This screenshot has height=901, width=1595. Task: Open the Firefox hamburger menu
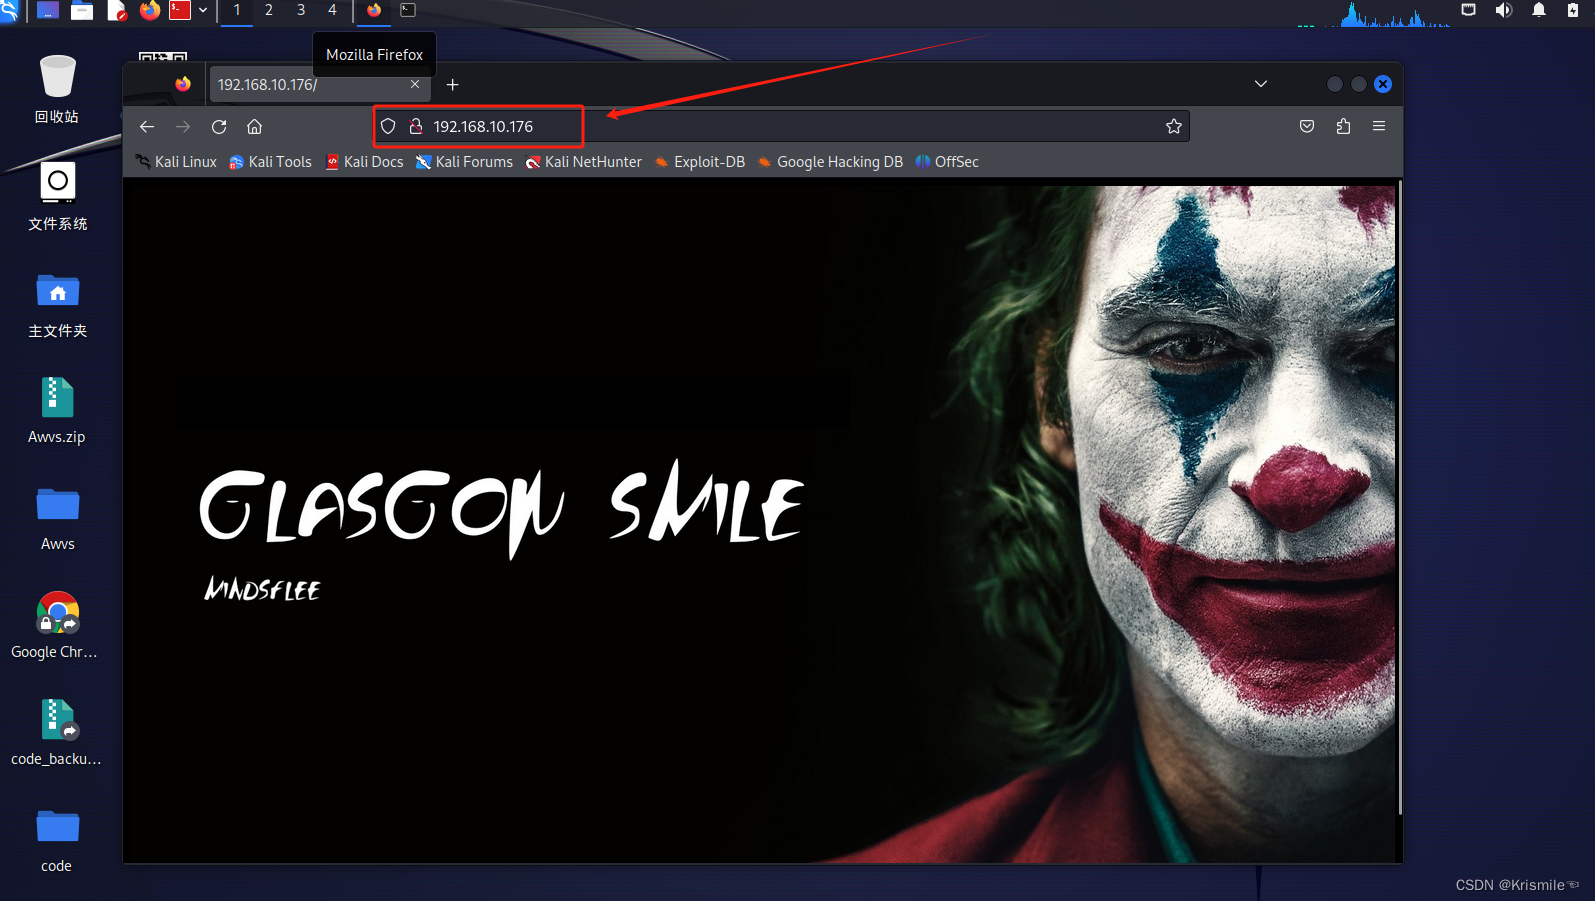[1379, 126]
